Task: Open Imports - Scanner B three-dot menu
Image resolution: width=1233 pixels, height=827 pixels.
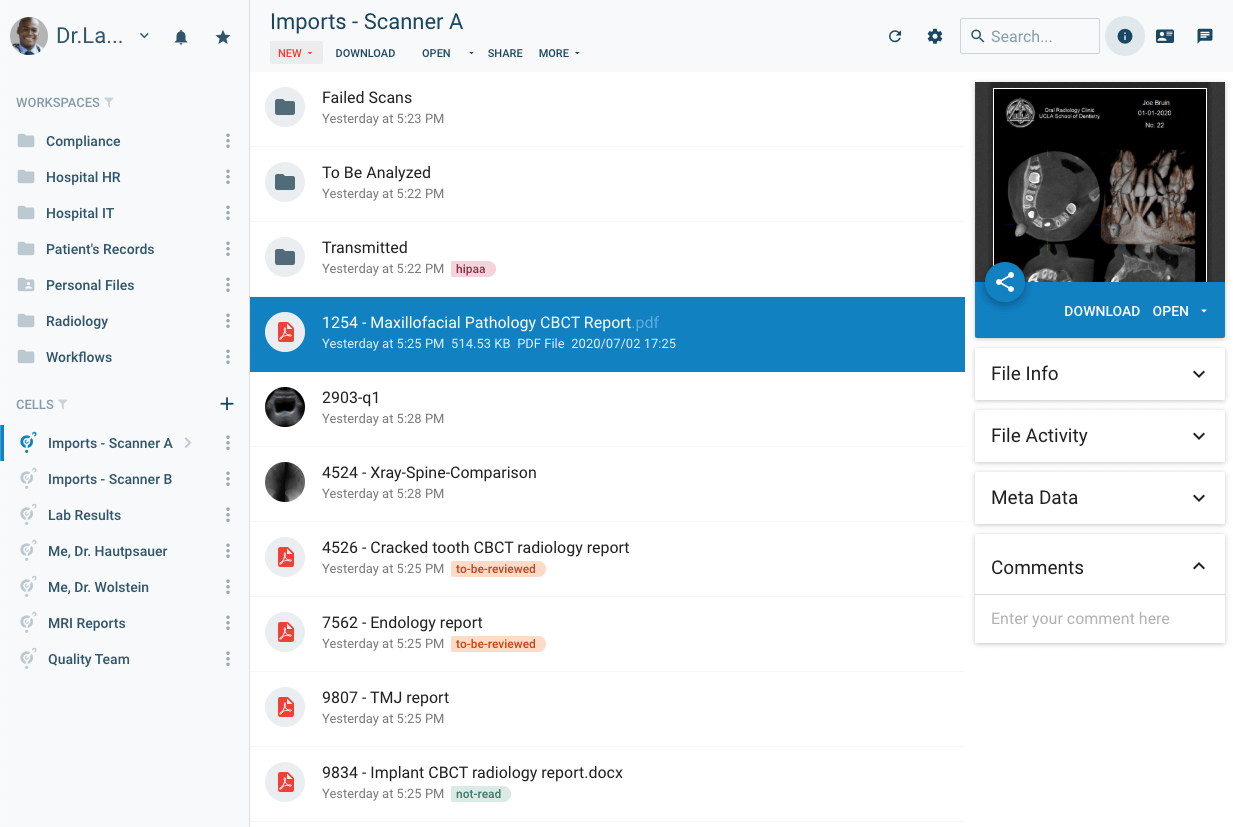Action: (228, 479)
